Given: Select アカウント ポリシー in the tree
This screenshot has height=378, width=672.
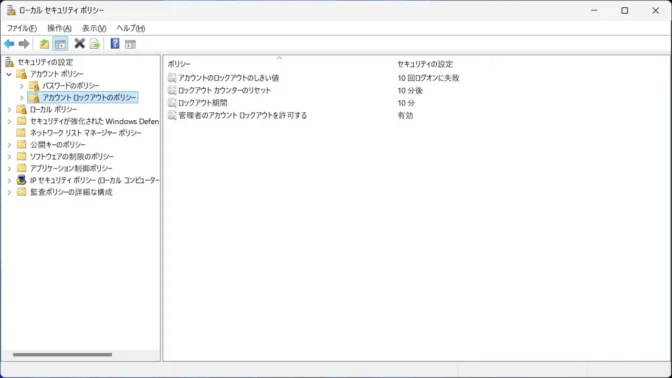Looking at the screenshot, I should tap(57, 74).
